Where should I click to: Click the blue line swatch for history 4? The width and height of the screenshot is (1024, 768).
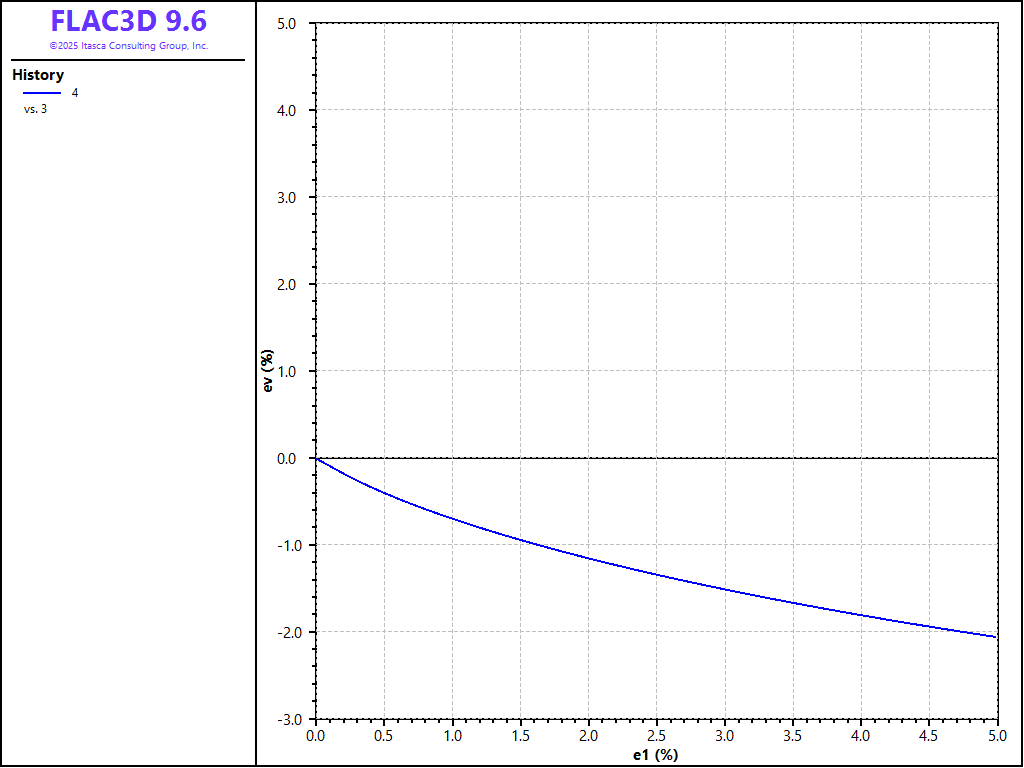pos(42,93)
